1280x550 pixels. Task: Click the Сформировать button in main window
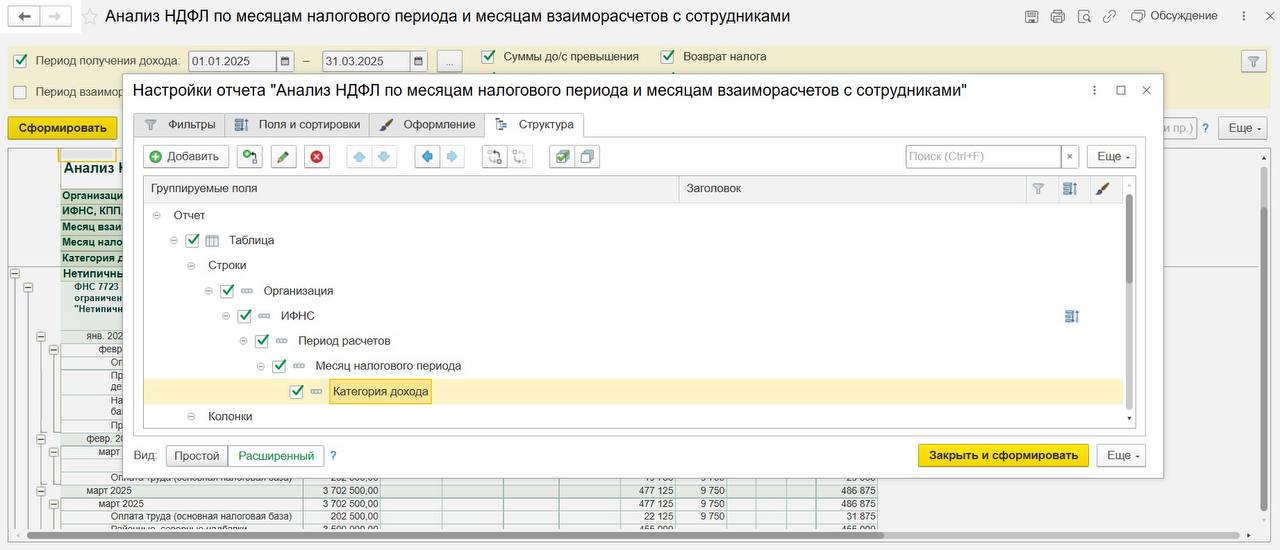[62, 128]
